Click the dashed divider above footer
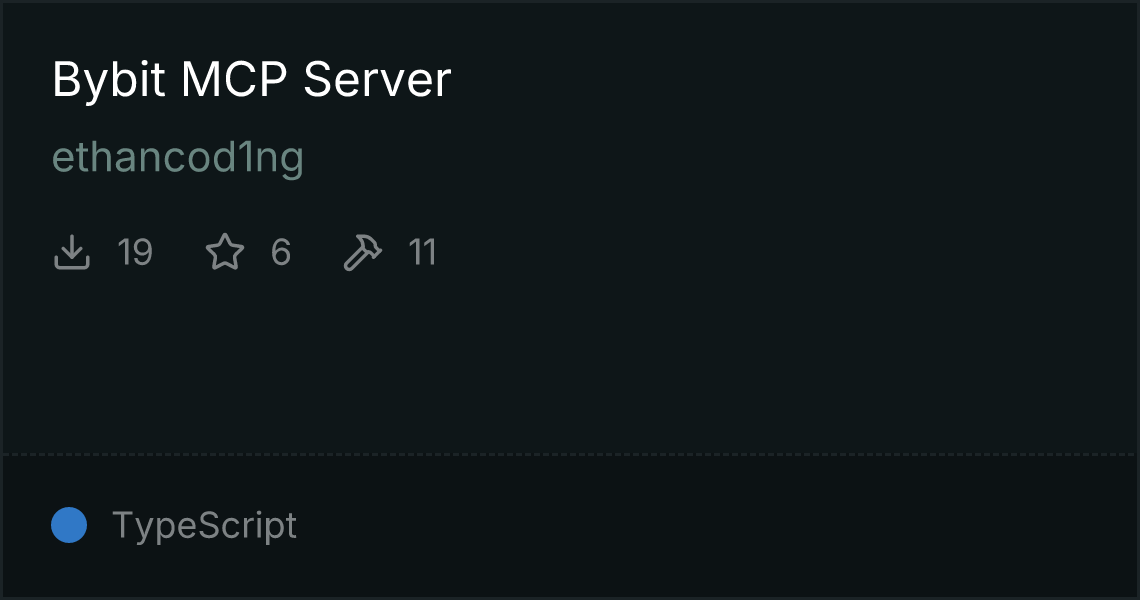The height and width of the screenshot is (600, 1140). 570,455
